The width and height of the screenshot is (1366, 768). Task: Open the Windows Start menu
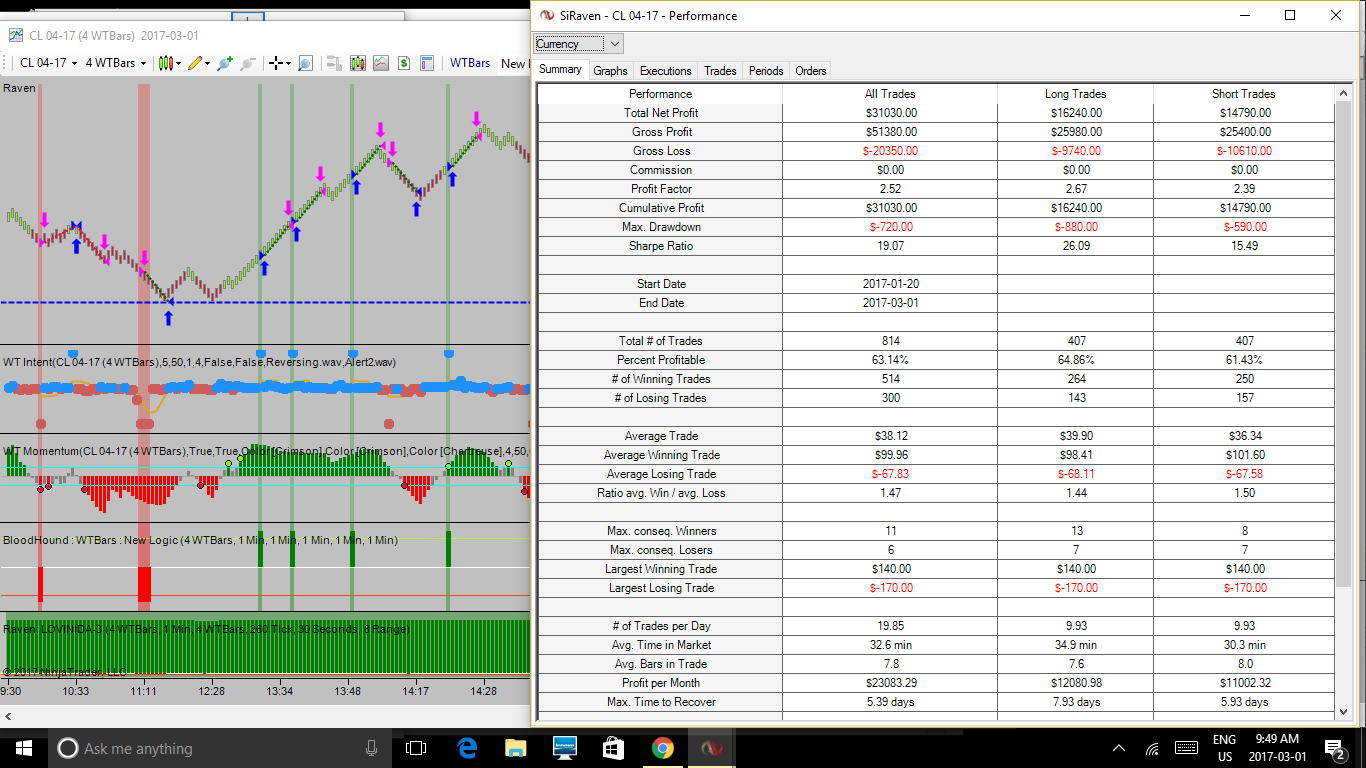24,748
